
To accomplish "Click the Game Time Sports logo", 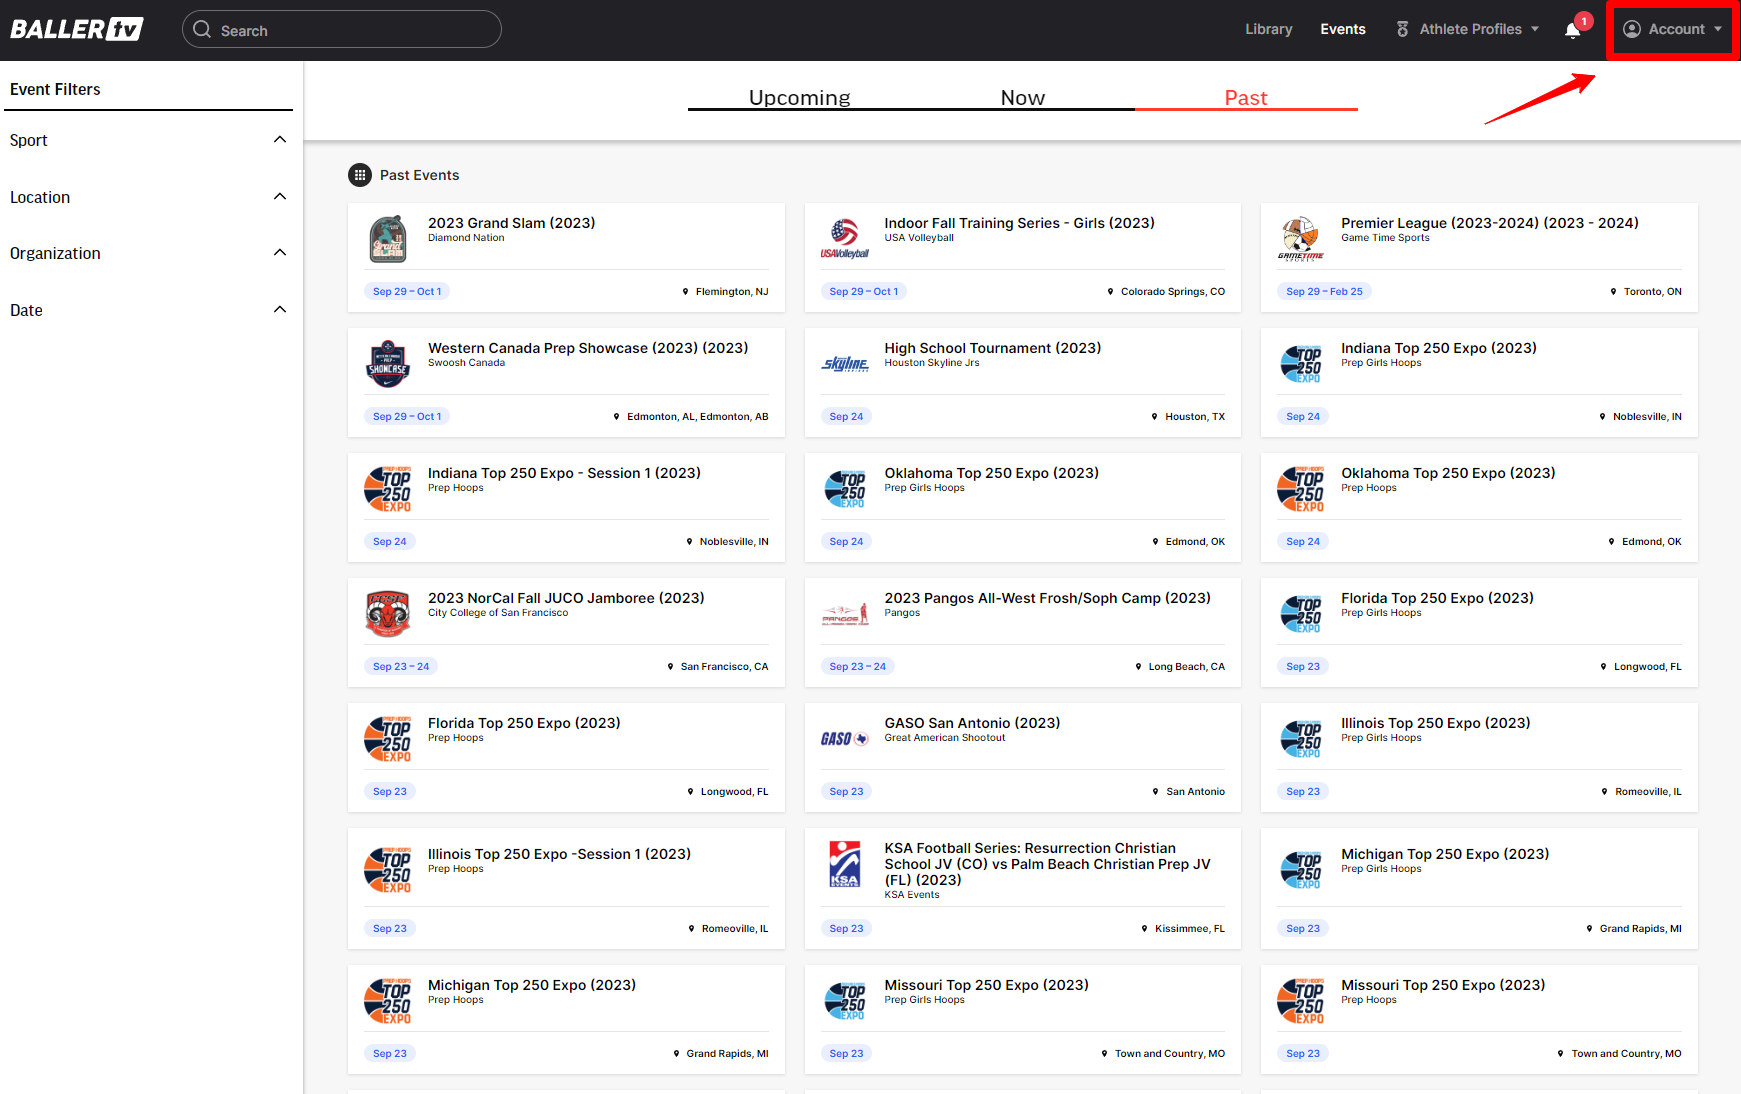I will 1300,239.
